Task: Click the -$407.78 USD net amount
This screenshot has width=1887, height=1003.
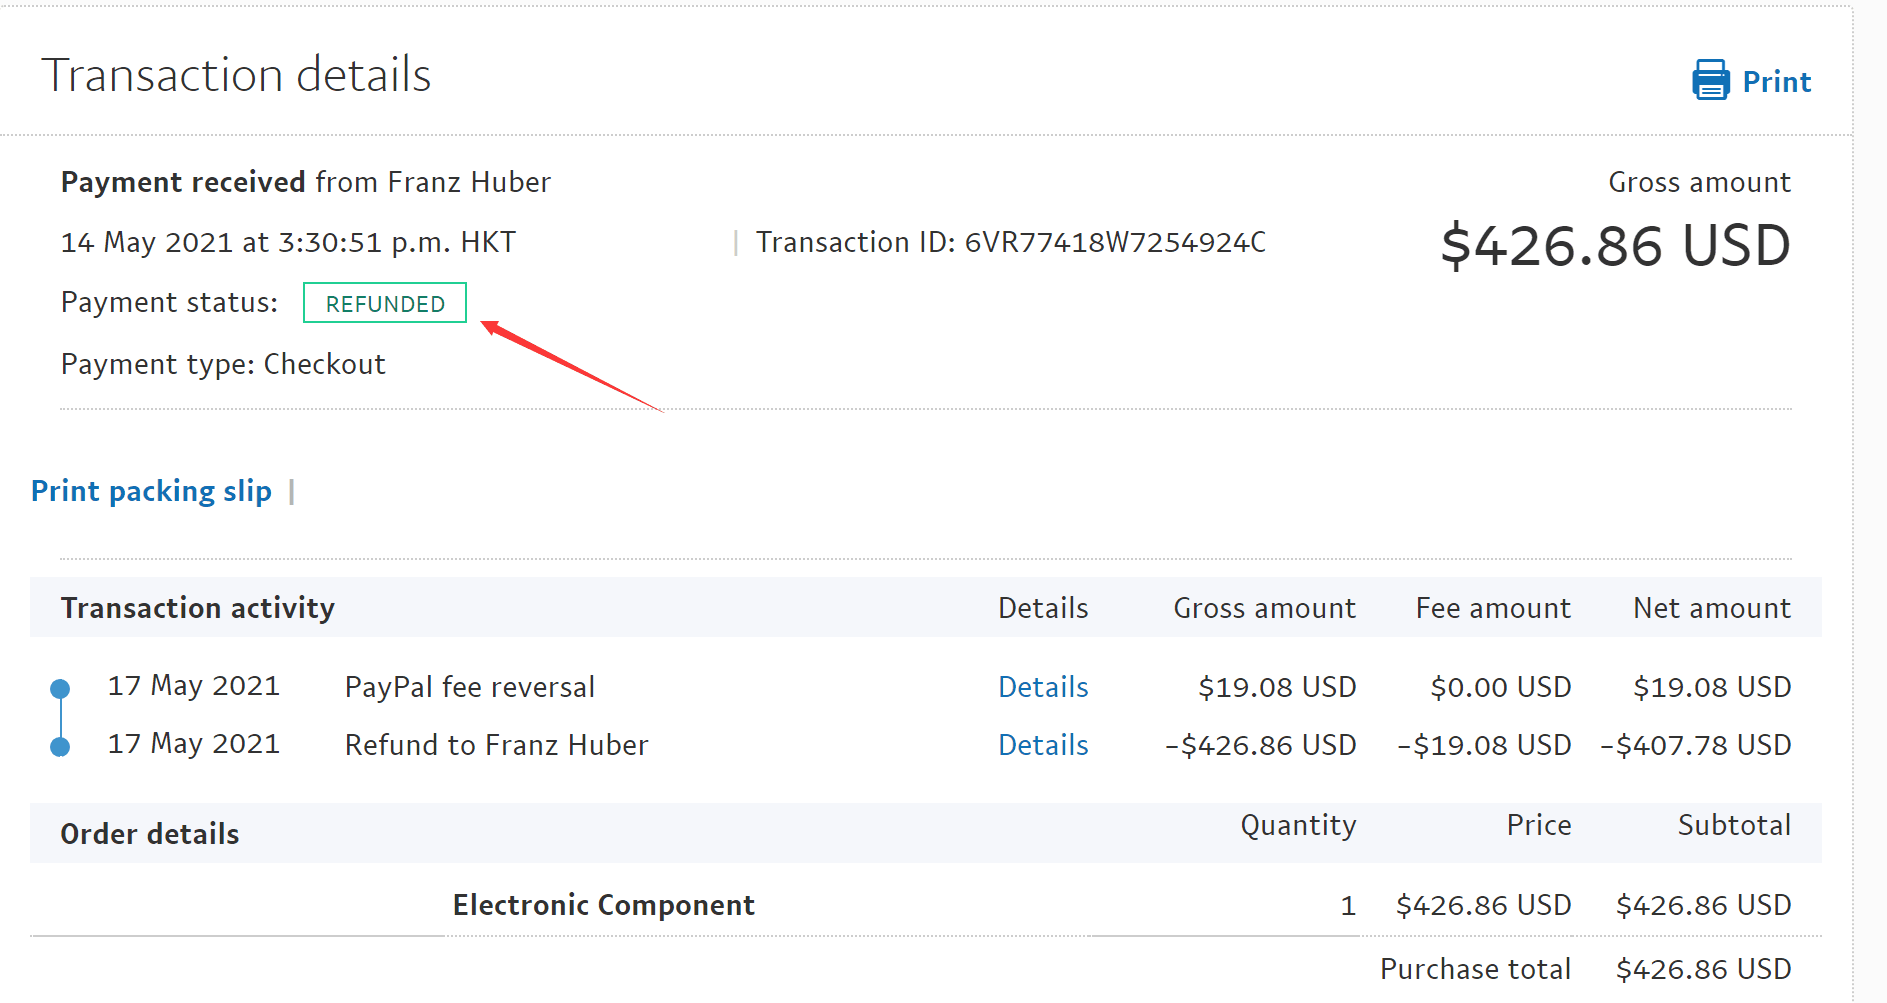Action: point(1695,745)
